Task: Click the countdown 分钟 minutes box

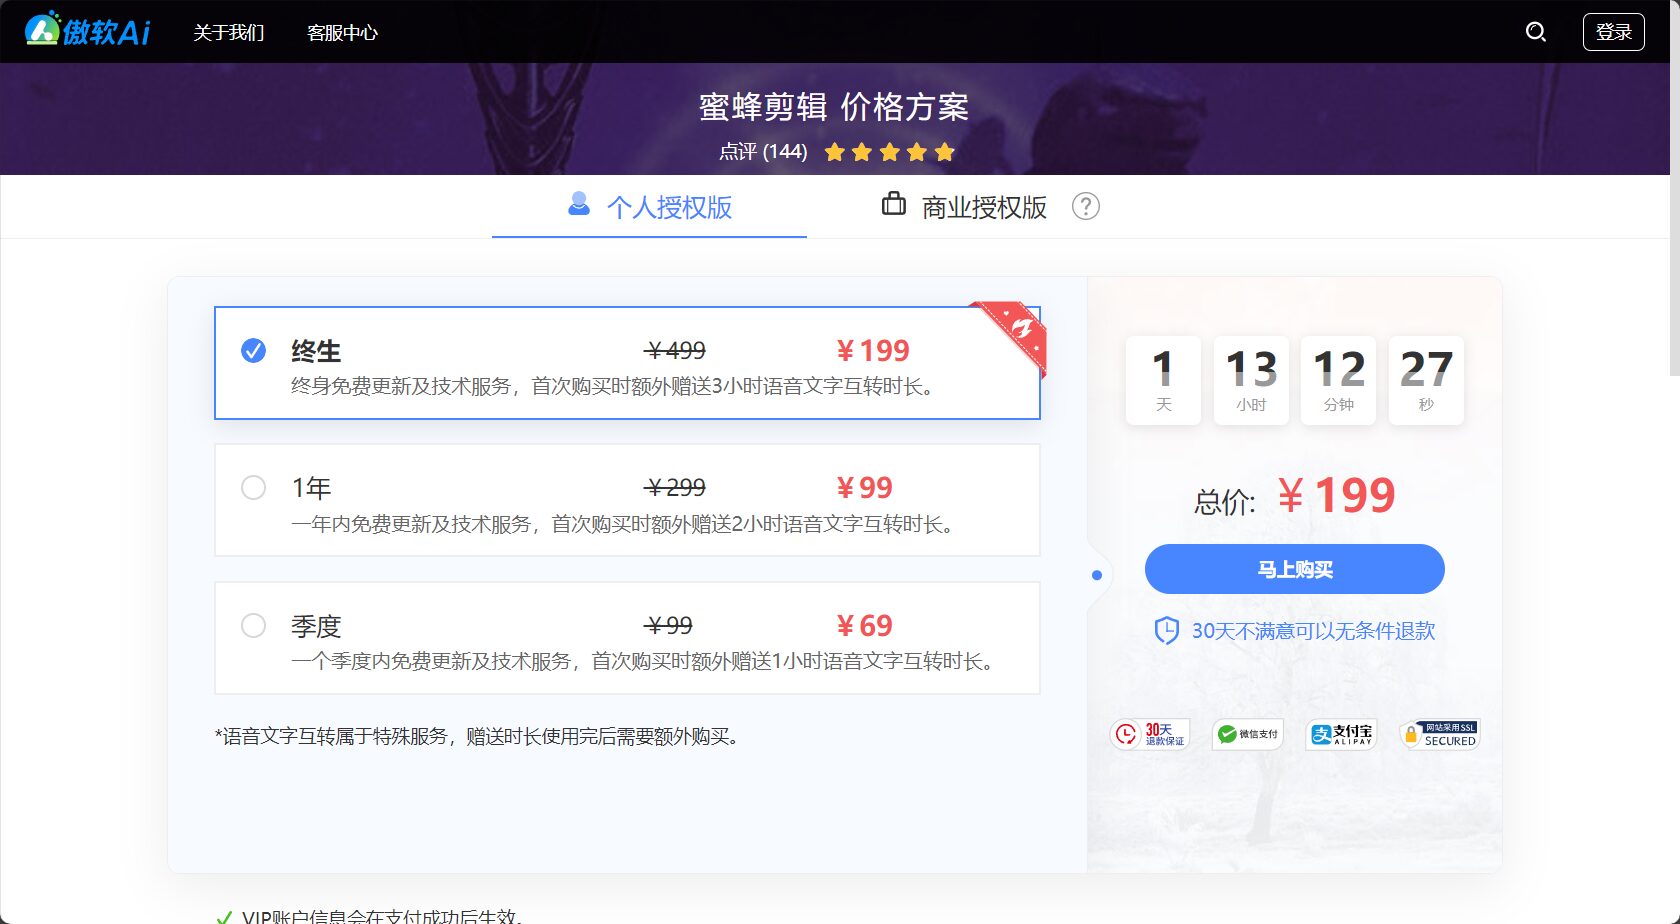Action: [1338, 380]
